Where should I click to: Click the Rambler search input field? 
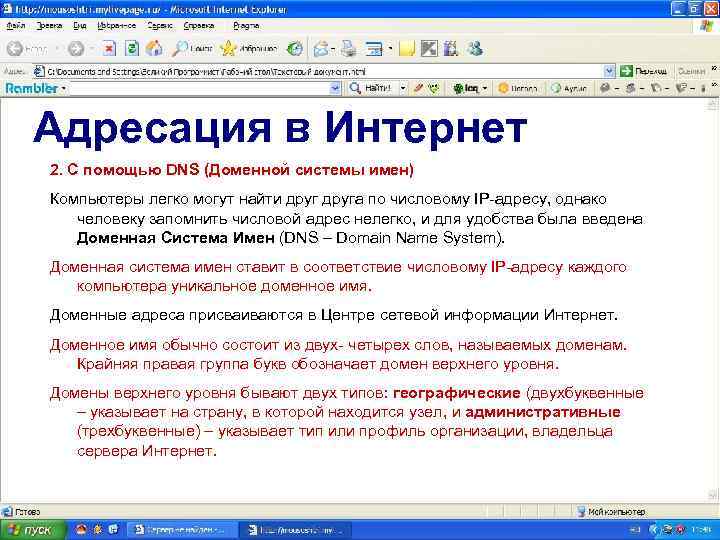pyautogui.click(x=199, y=88)
